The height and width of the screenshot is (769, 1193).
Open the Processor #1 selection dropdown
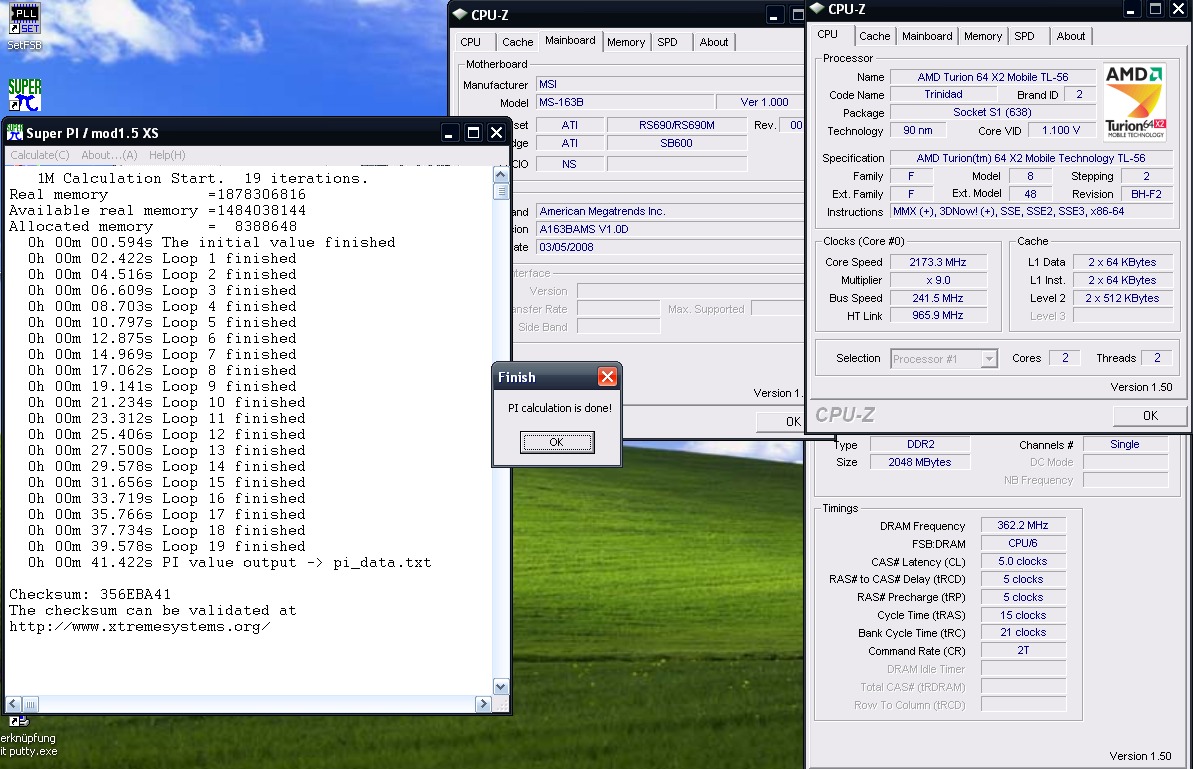[988, 358]
